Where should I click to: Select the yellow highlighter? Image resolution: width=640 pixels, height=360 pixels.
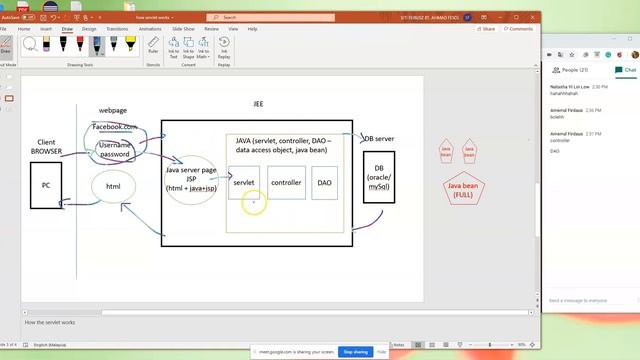[131, 44]
